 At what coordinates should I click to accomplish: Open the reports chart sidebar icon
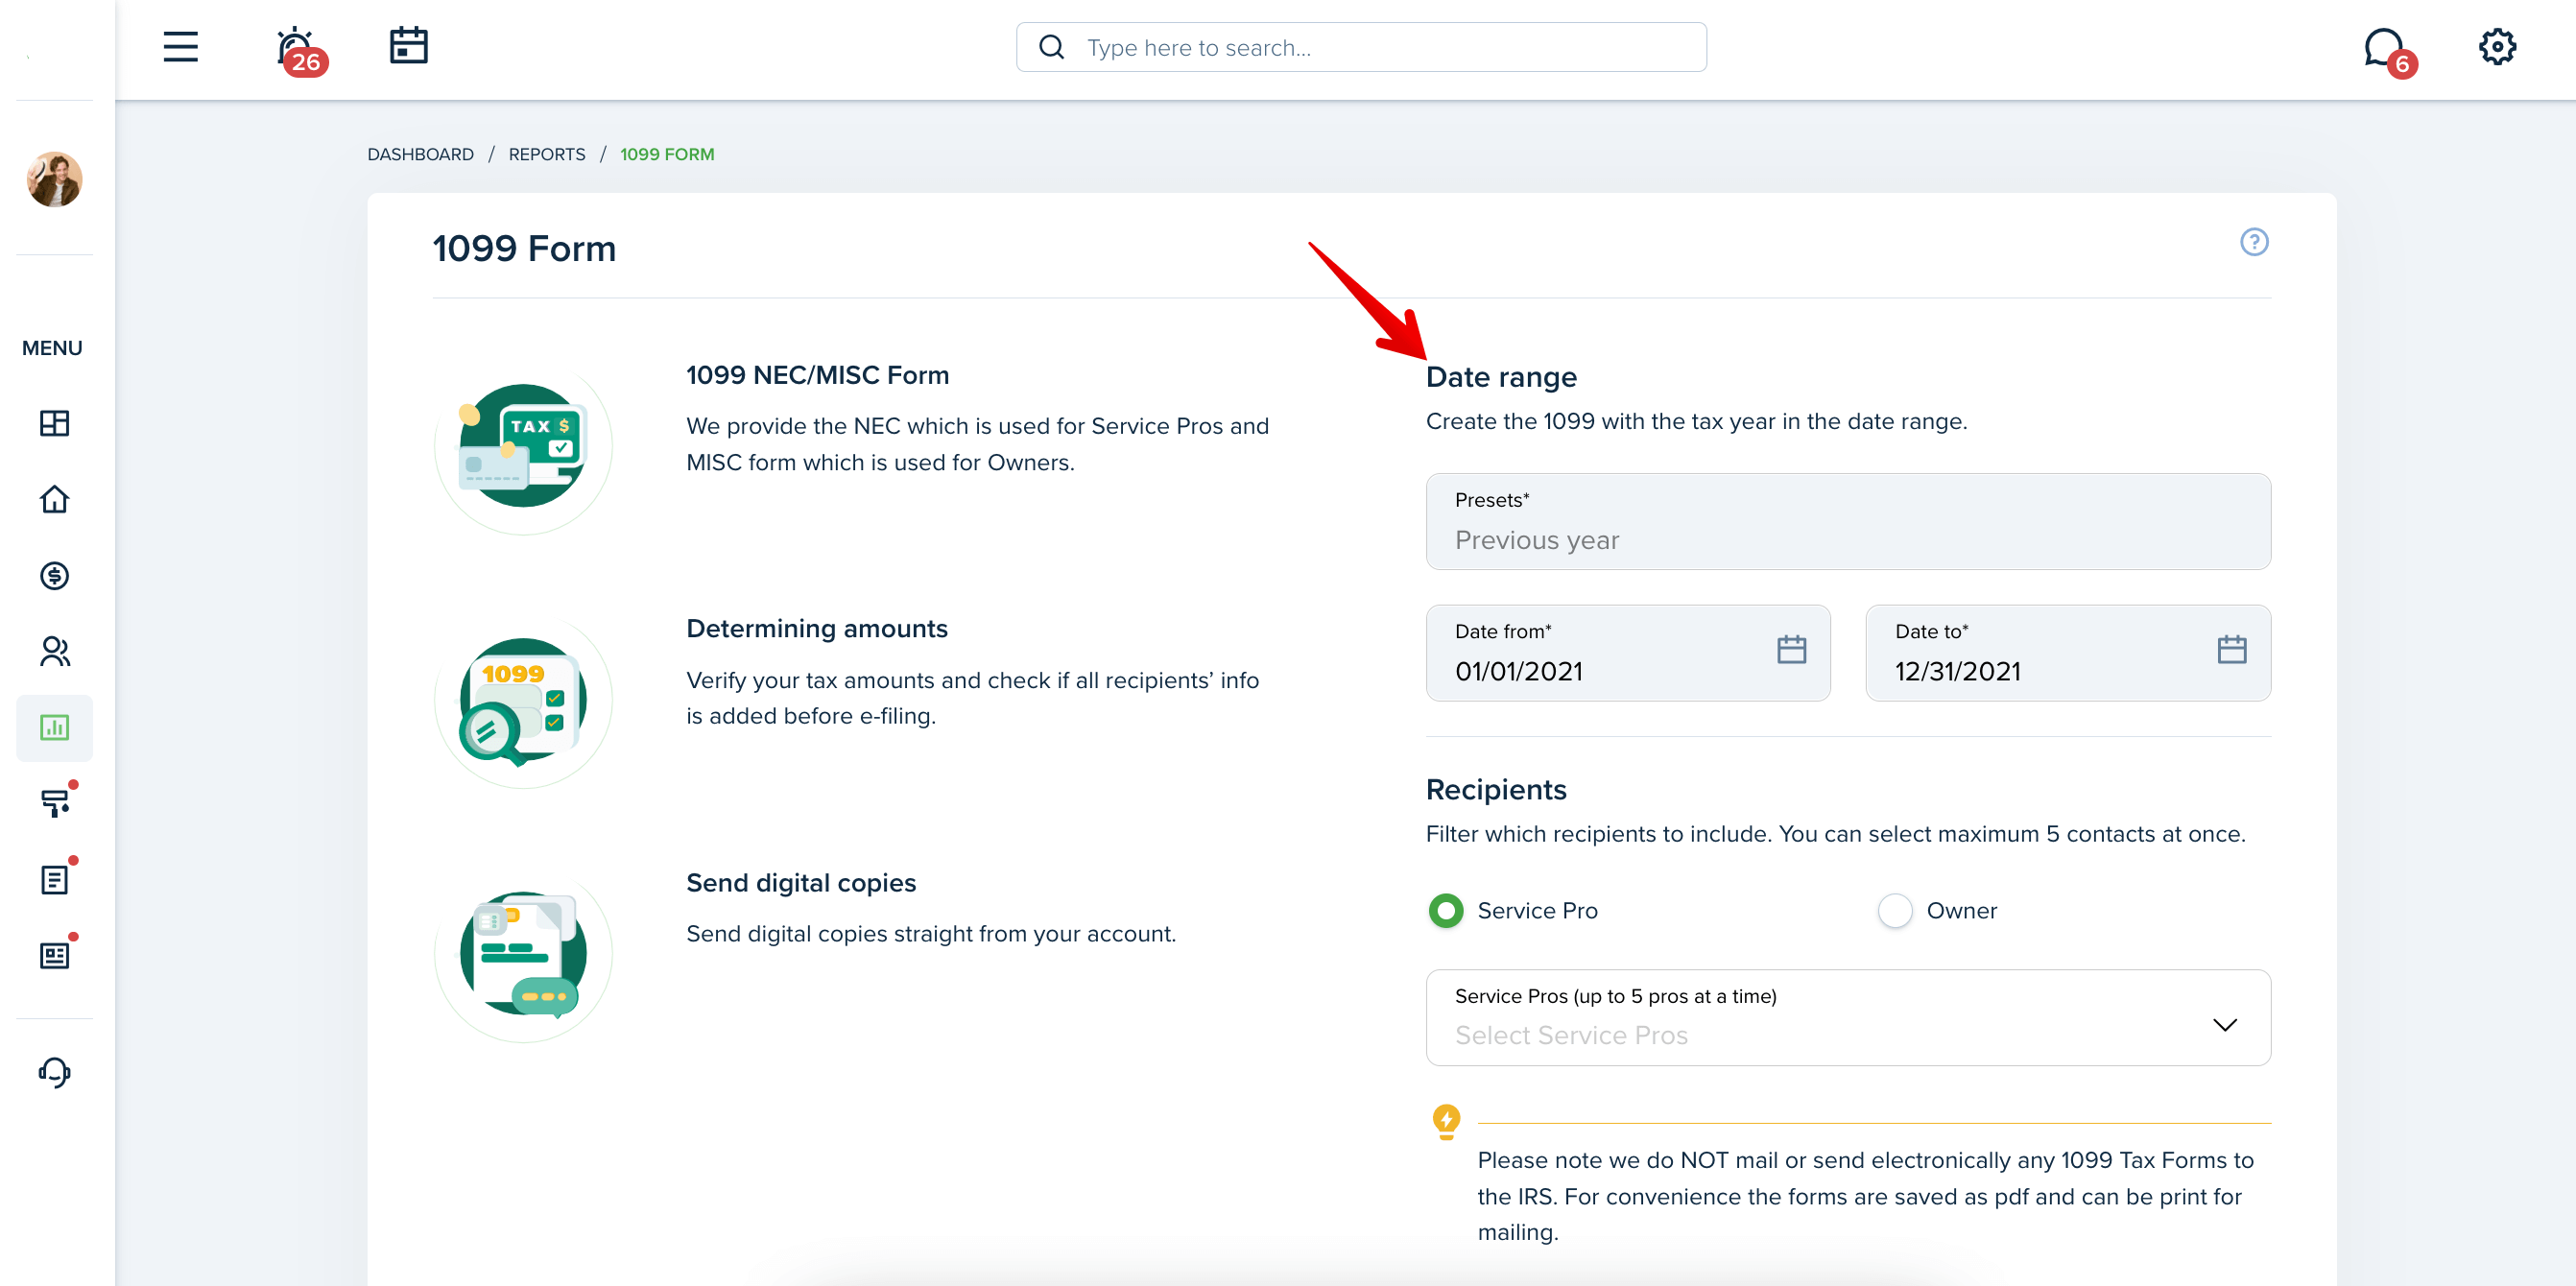tap(54, 727)
